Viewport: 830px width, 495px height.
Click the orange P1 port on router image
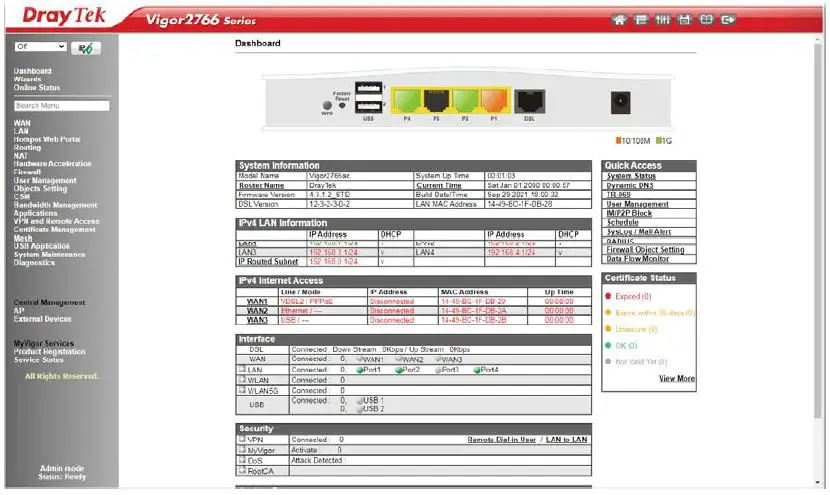[x=494, y=101]
